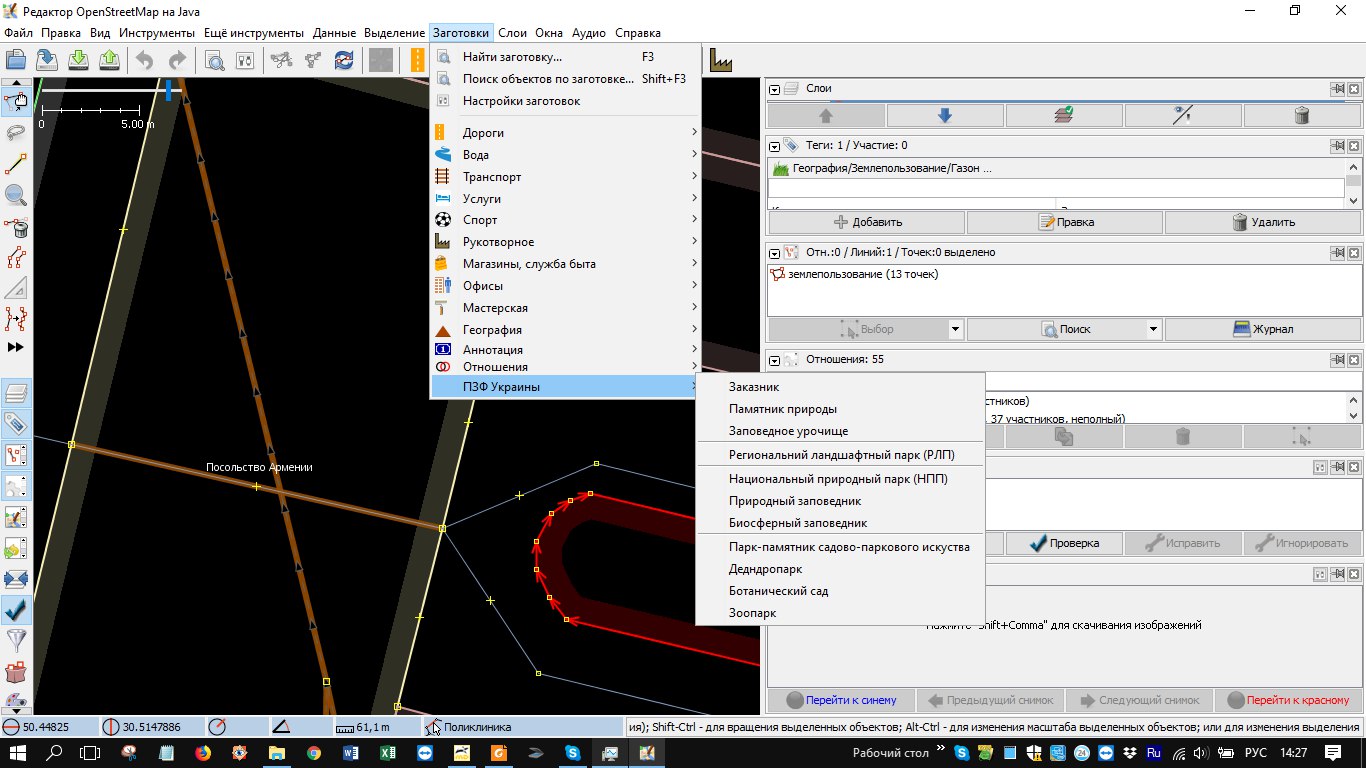Expand the География presets submenu
Image resolution: width=1366 pixels, height=768 pixels.
pyautogui.click(x=565, y=330)
